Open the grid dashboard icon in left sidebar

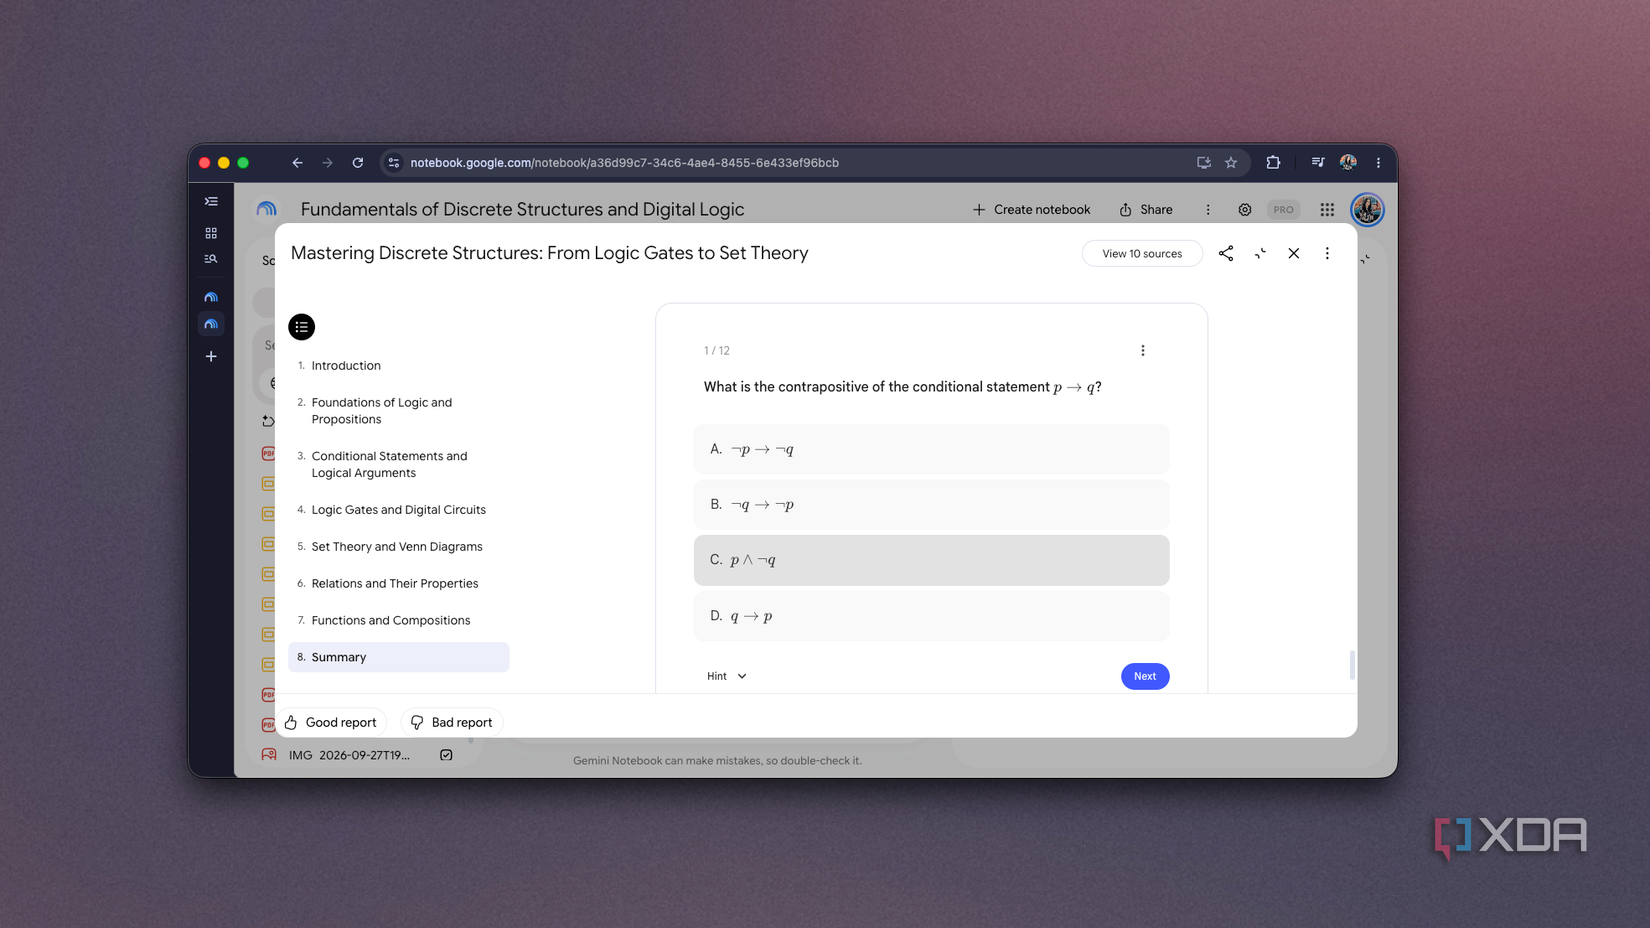pos(211,233)
